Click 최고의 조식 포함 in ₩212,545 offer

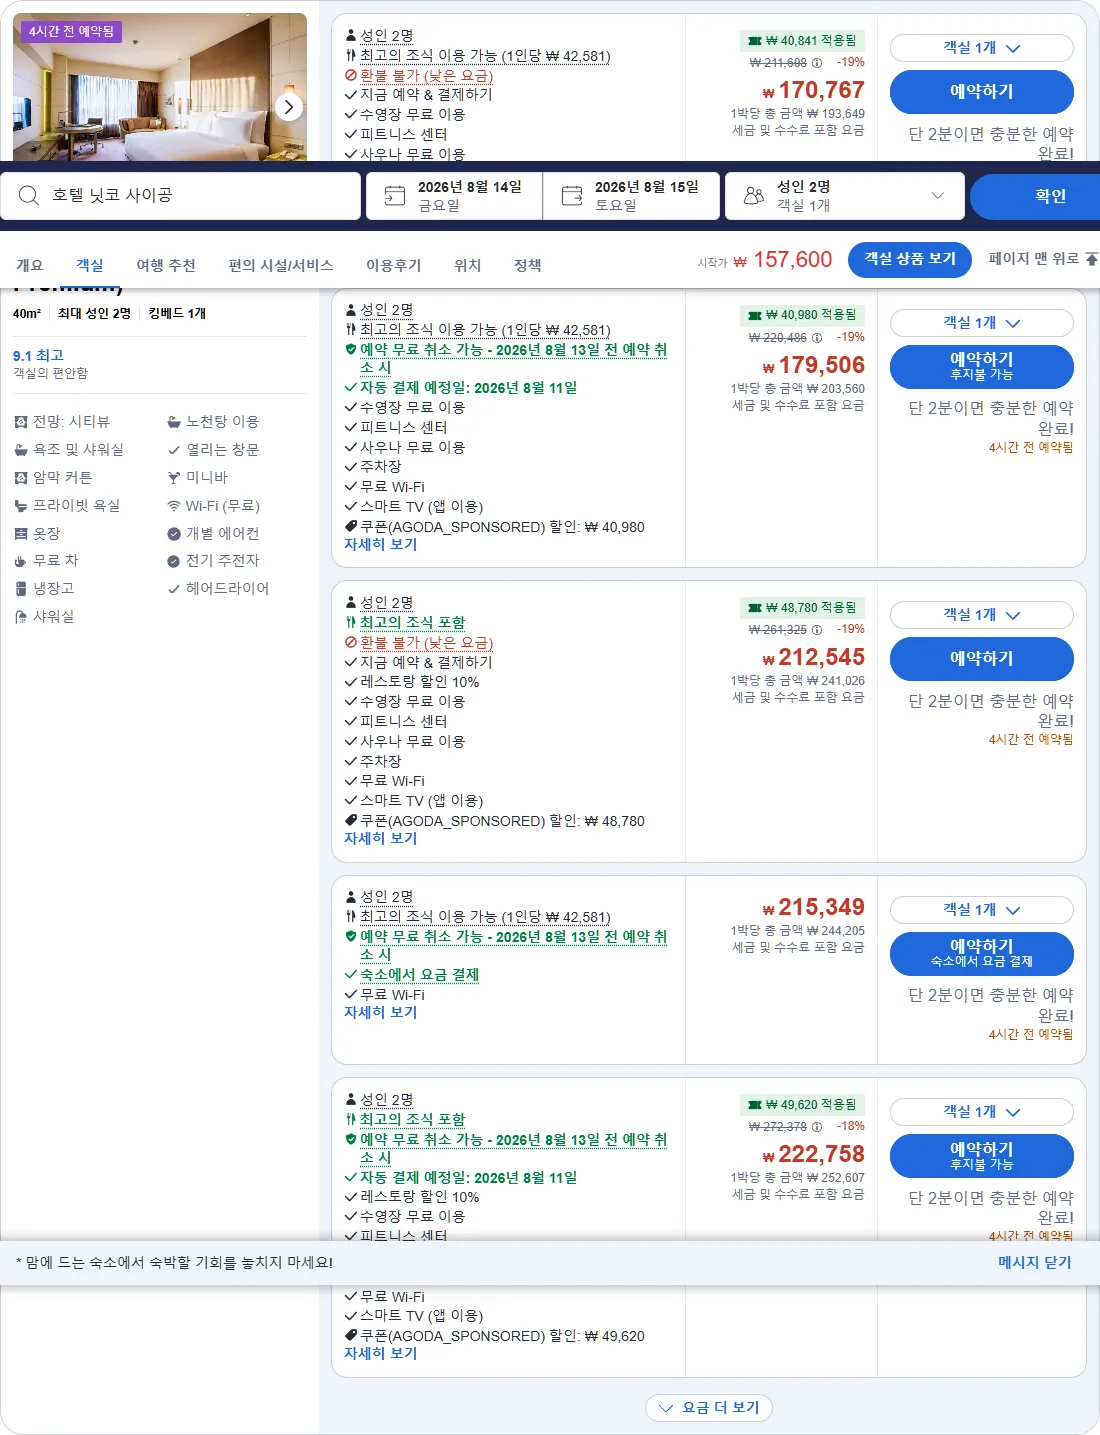pyautogui.click(x=412, y=623)
